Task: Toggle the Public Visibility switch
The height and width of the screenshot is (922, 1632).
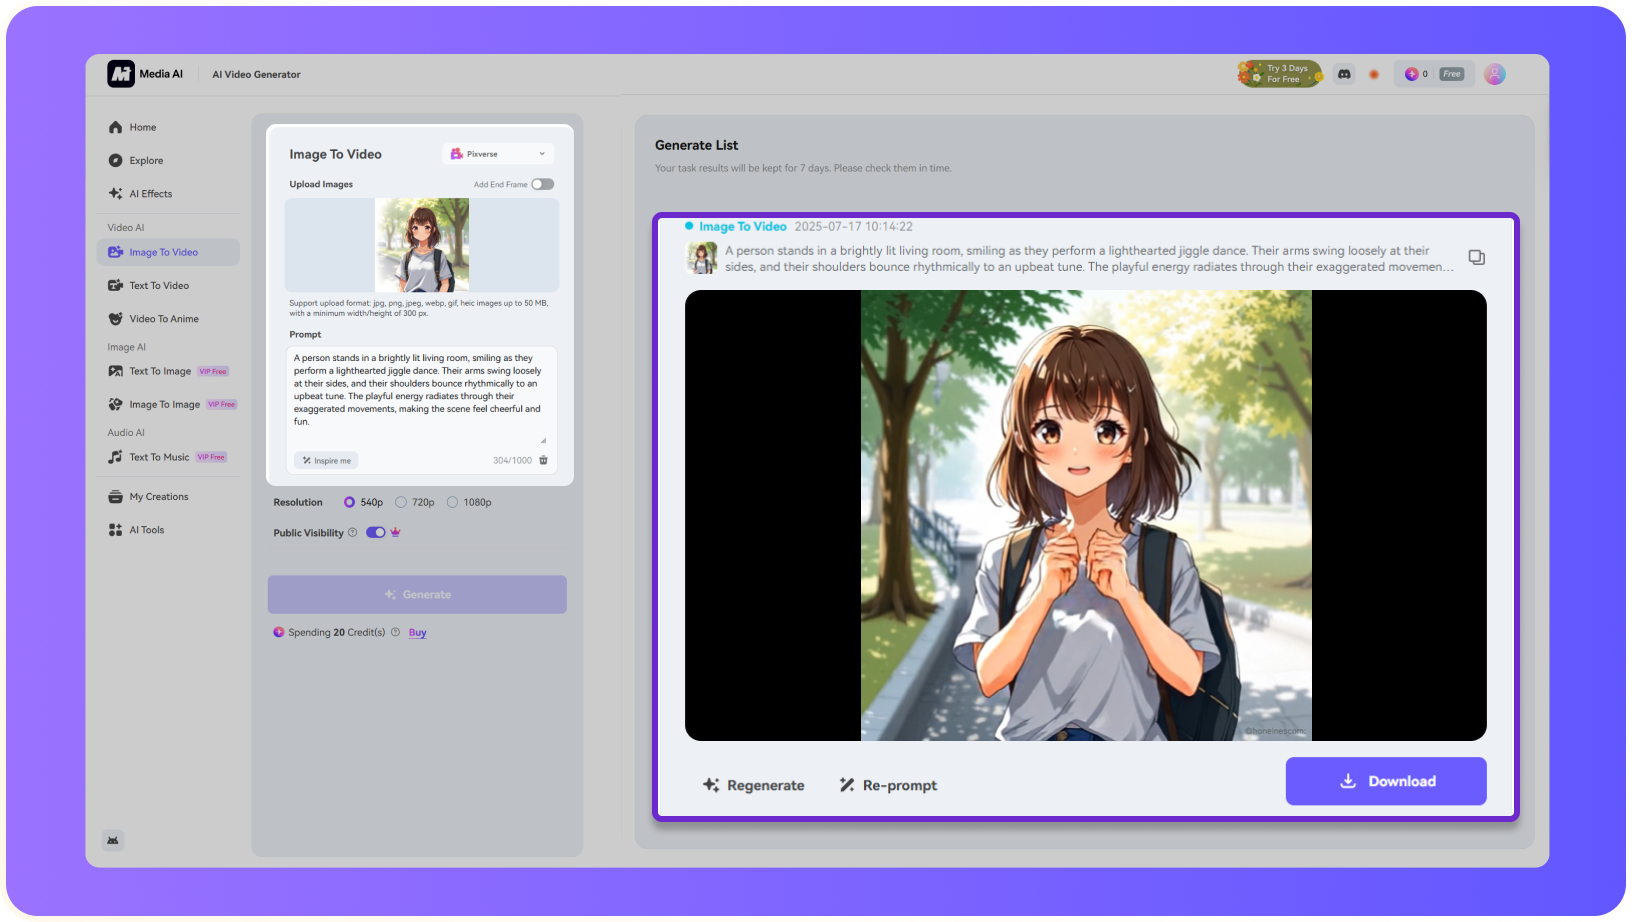Action: pos(376,532)
